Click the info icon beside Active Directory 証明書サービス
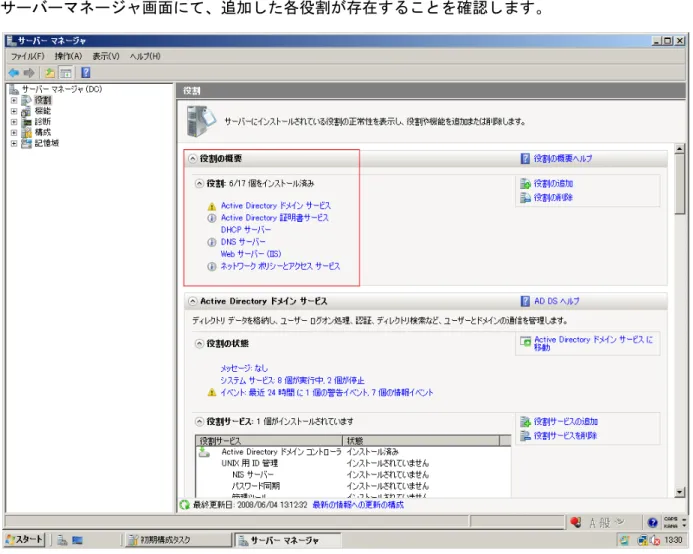 pos(212,218)
